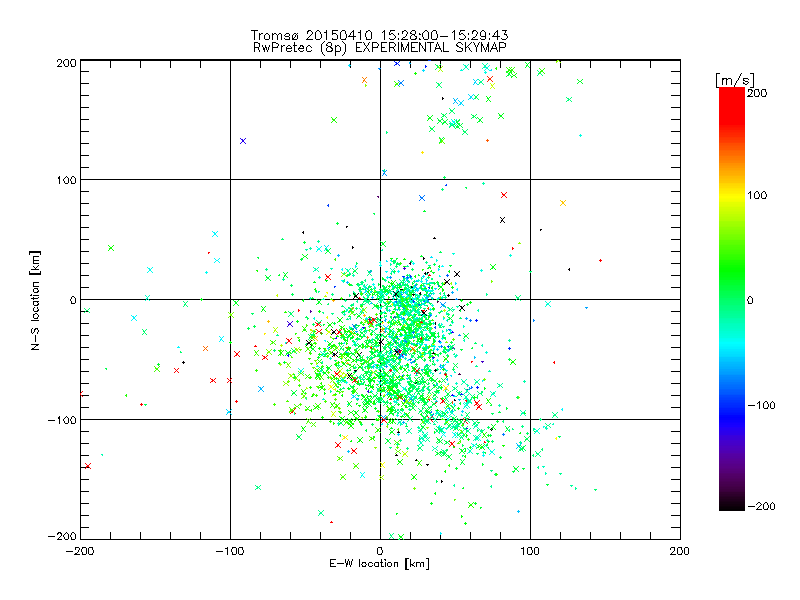Click the blue X marker near -90, 130
The width and height of the screenshot is (800, 600).
pos(243,141)
